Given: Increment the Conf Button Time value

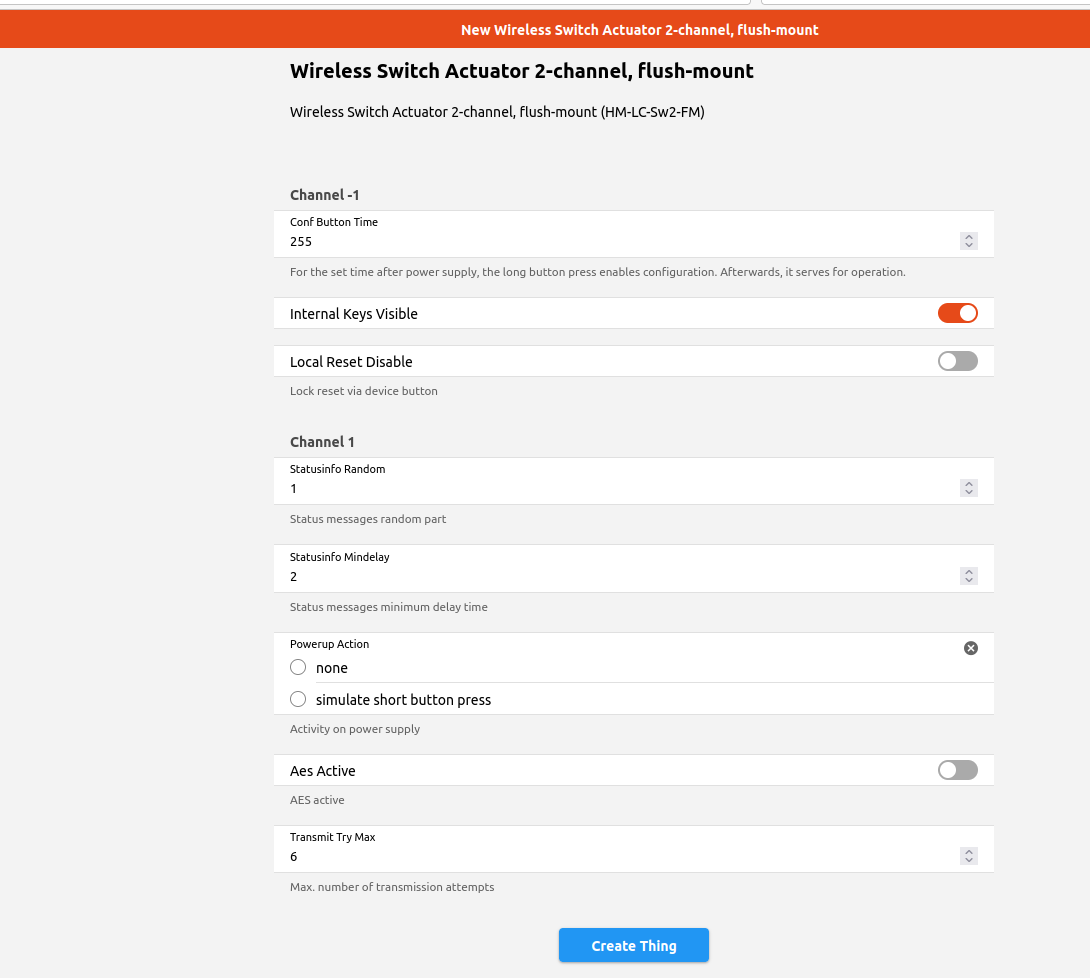Looking at the screenshot, I should tap(968, 237).
